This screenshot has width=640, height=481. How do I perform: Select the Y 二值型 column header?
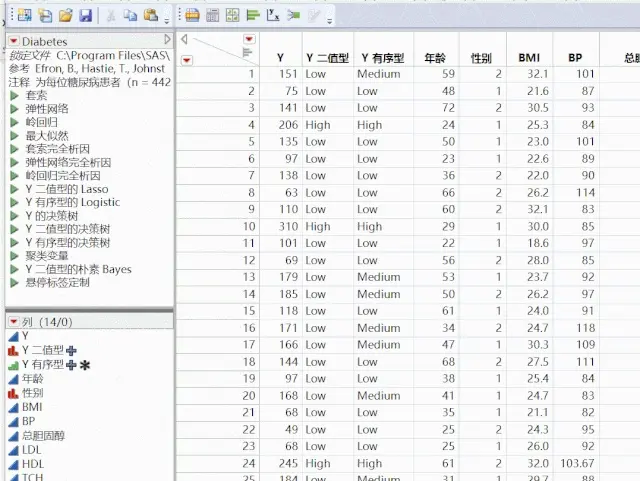coord(328,58)
